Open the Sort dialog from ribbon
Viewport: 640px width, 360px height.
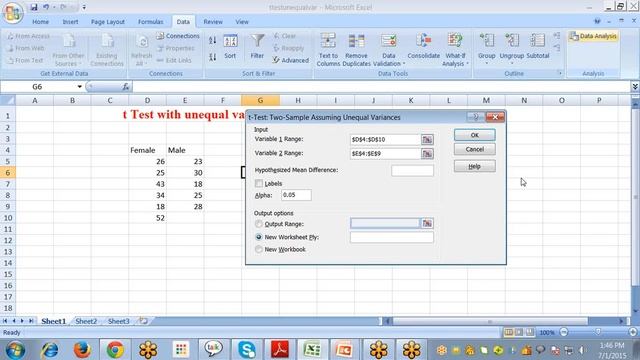pos(230,47)
